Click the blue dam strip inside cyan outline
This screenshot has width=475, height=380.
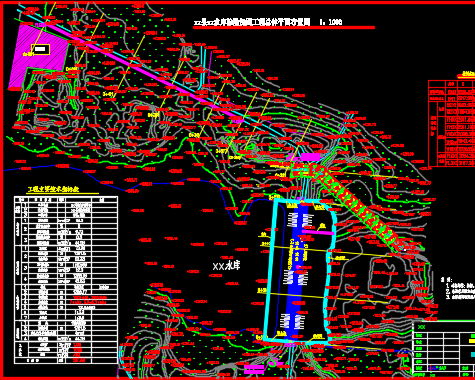click(x=296, y=272)
